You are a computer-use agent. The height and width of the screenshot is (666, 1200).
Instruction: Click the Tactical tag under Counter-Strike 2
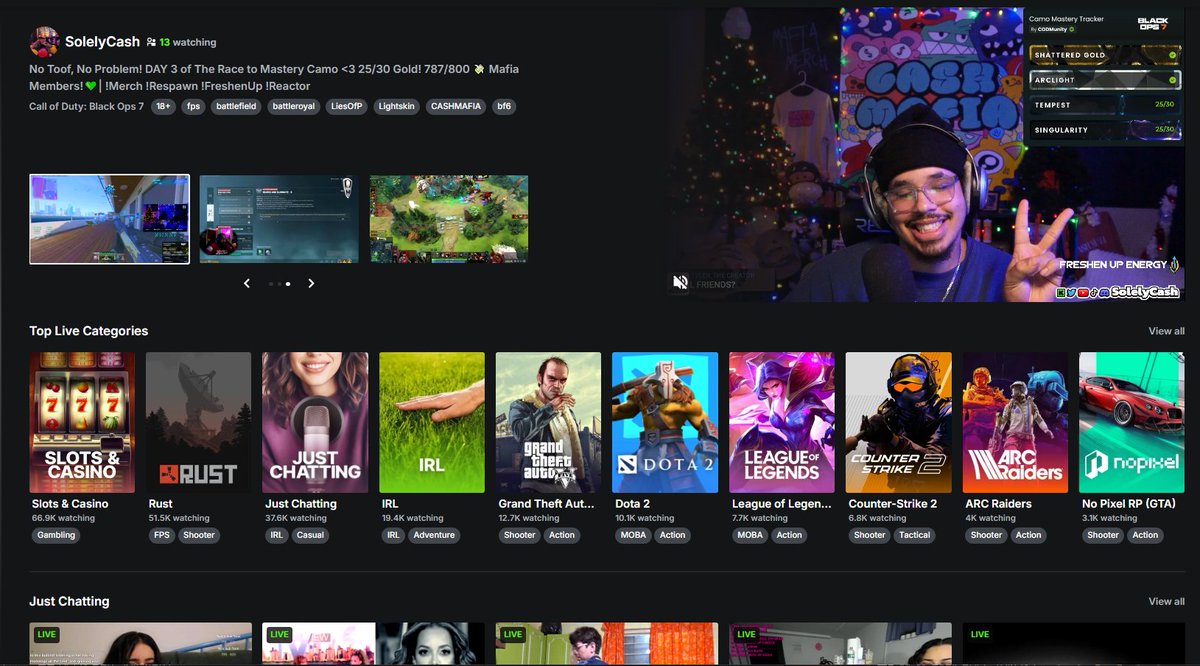pos(915,535)
